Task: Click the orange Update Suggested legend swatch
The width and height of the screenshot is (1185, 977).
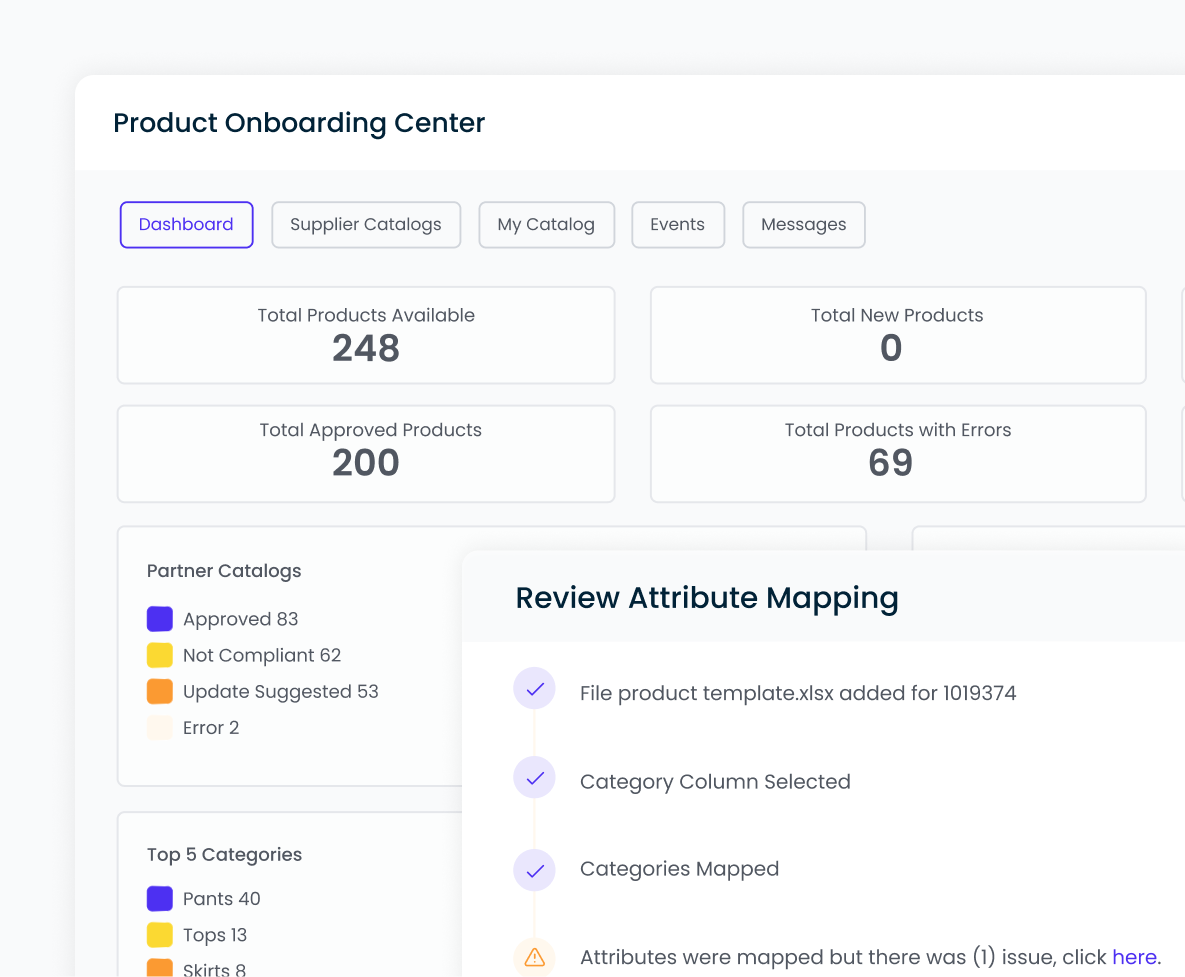Action: [x=160, y=691]
